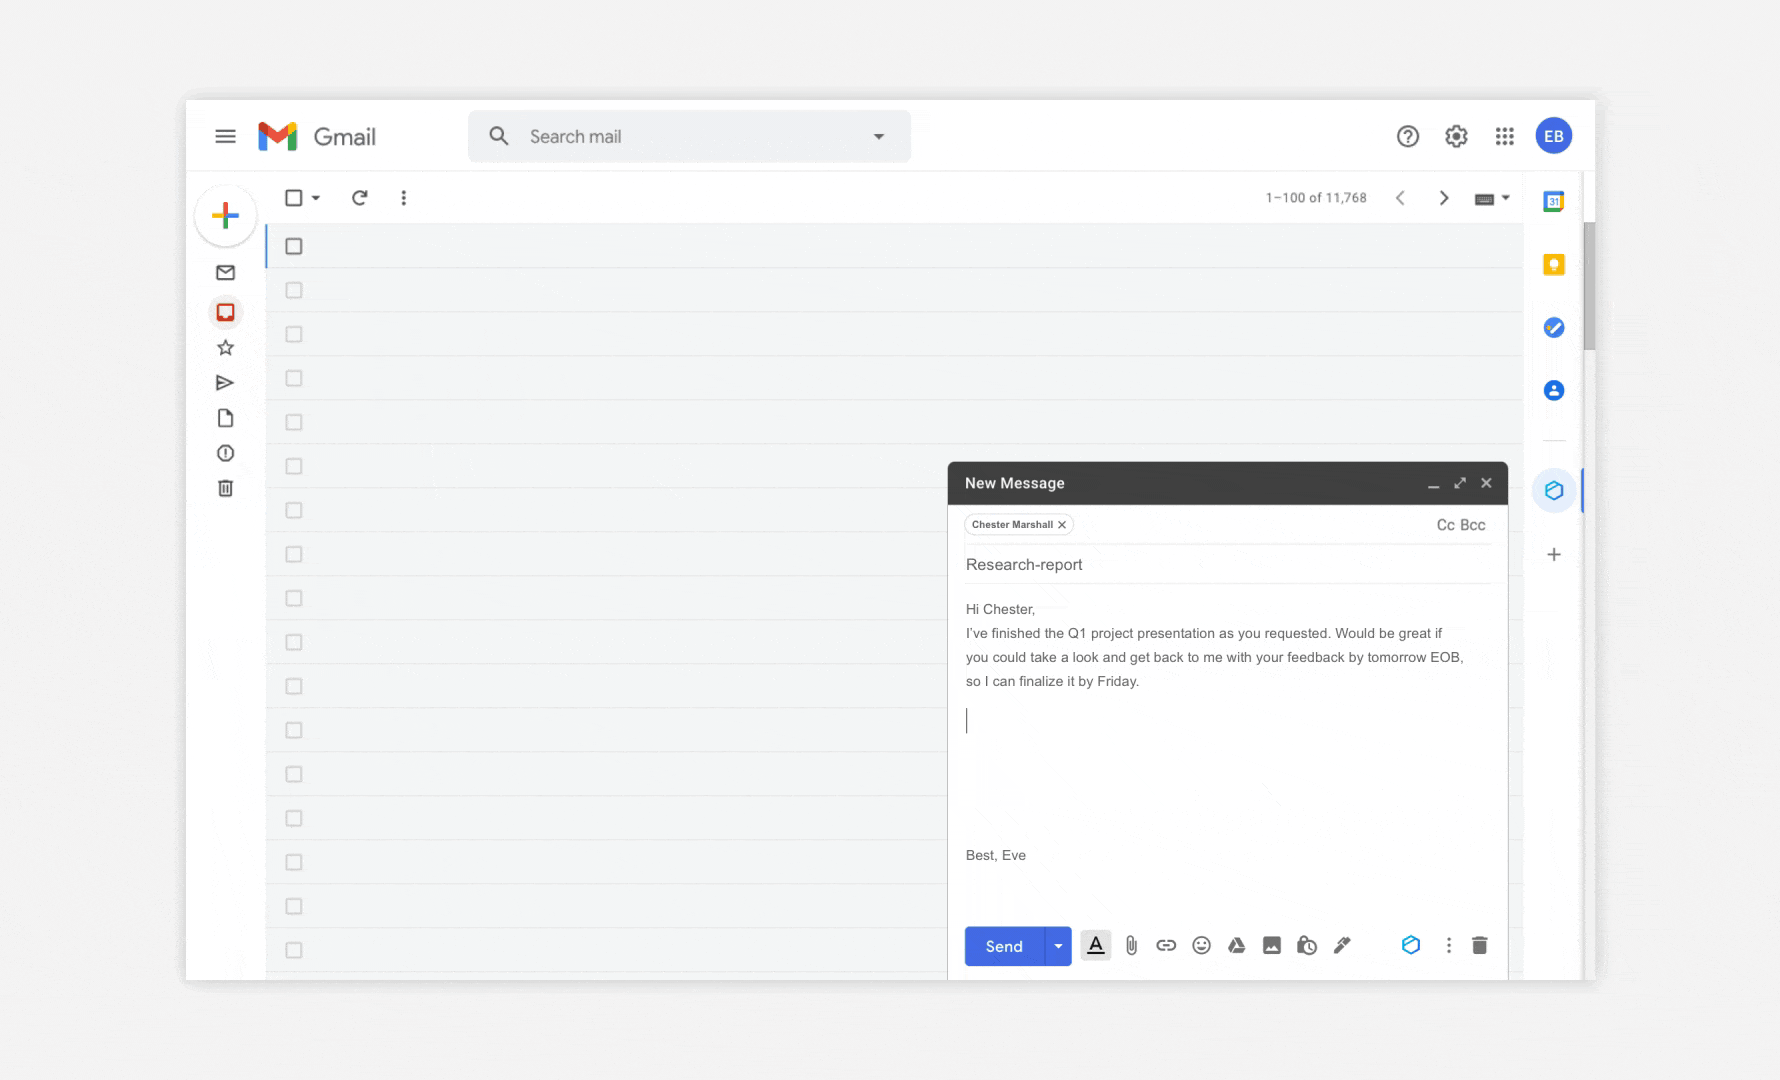This screenshot has height=1080, width=1780.
Task: Go to newer messages page
Action: (1400, 198)
